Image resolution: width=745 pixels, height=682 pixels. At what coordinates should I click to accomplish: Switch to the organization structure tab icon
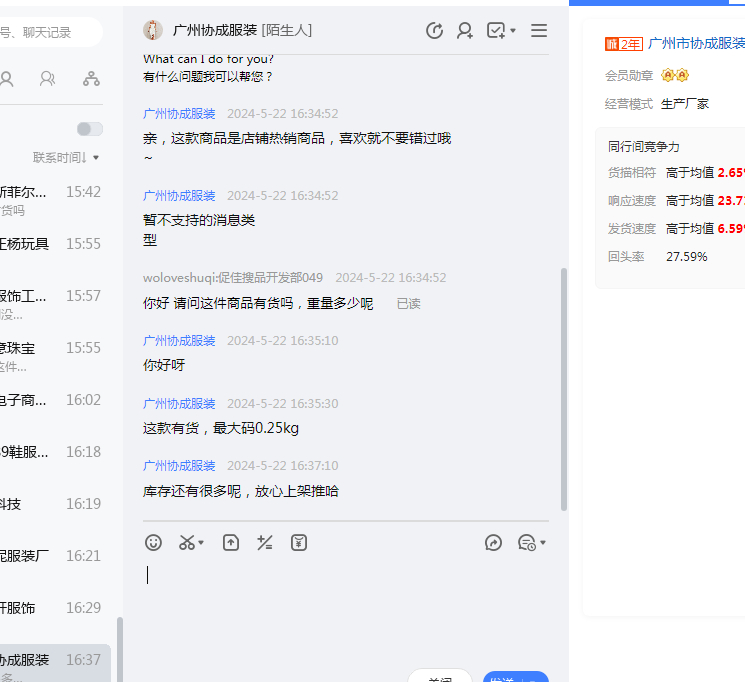coord(91,78)
